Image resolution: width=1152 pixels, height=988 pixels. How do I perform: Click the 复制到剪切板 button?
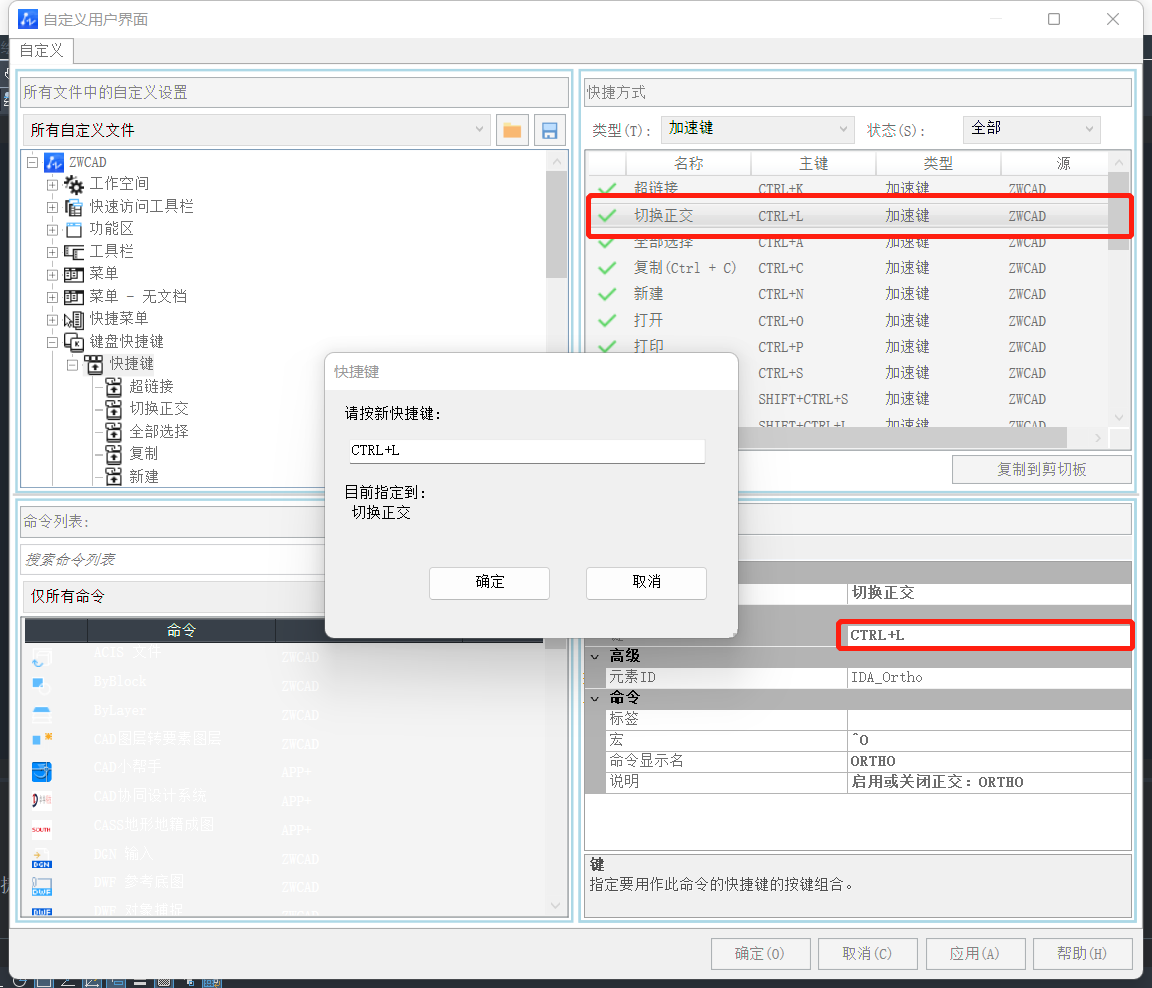[x=1042, y=469]
